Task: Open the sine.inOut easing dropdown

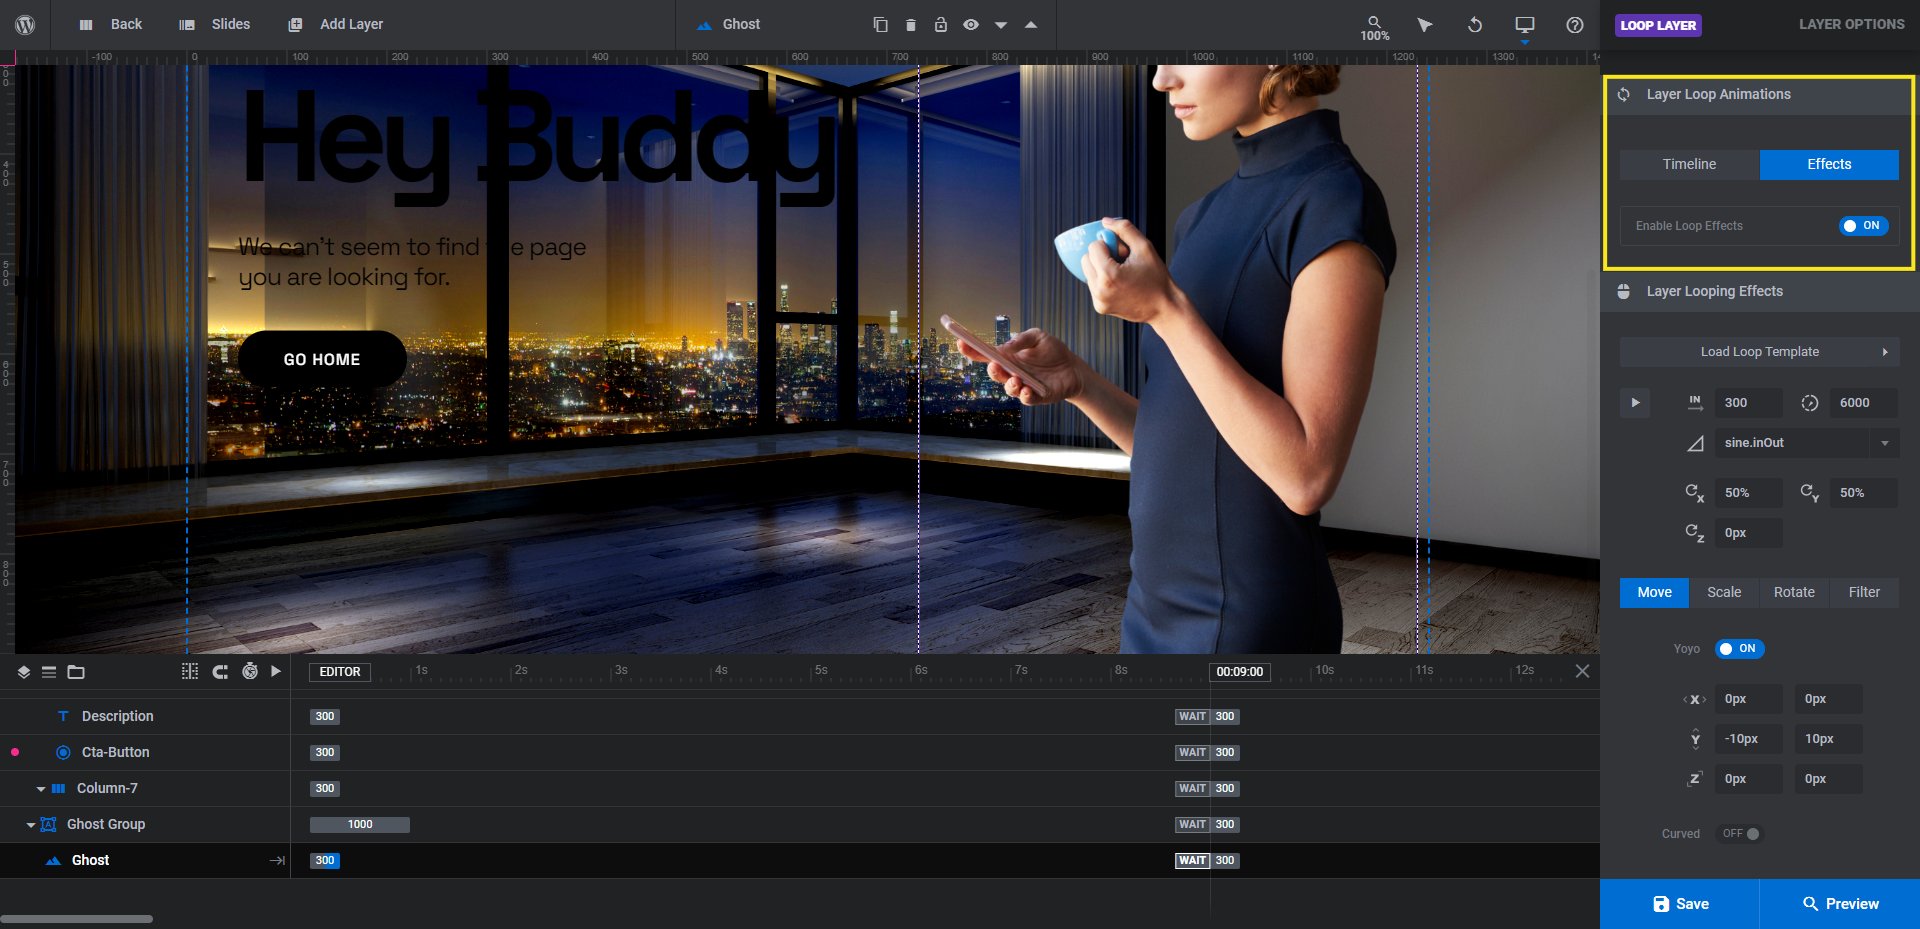Action: click(1807, 443)
